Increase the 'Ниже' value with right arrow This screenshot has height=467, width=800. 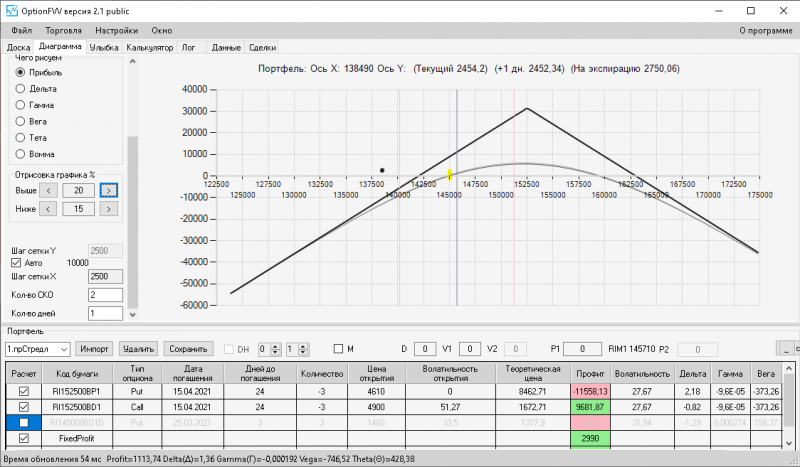coord(109,209)
